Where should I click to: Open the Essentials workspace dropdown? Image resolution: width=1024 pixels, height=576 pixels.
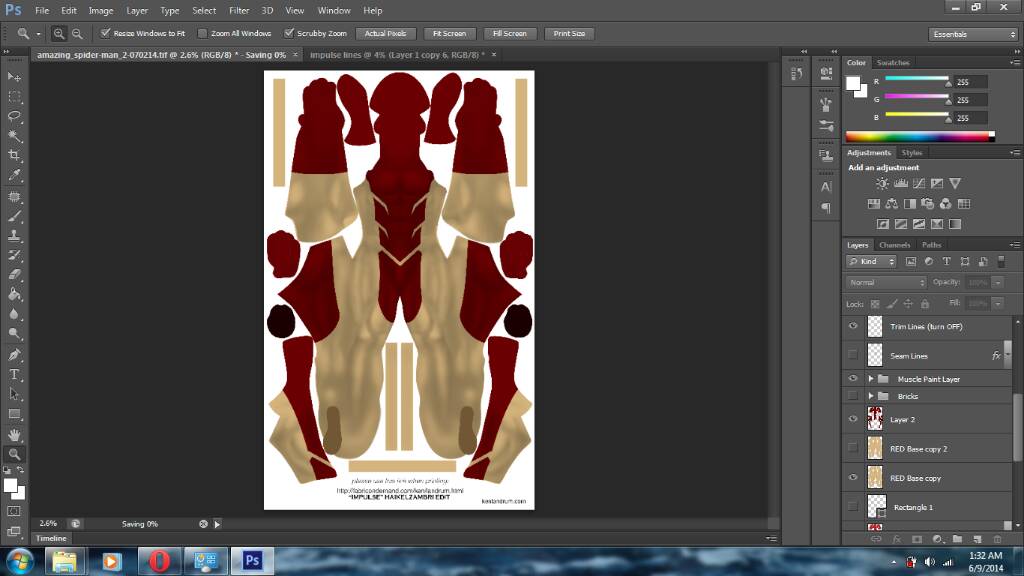point(973,34)
